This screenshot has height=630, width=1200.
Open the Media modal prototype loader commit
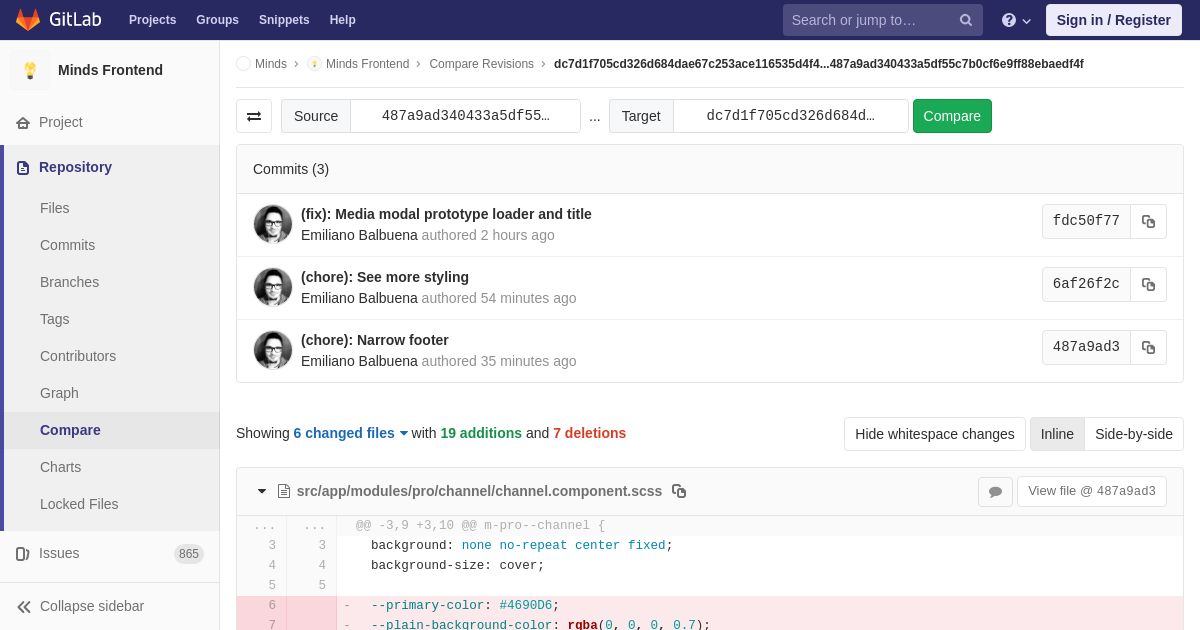click(x=446, y=214)
